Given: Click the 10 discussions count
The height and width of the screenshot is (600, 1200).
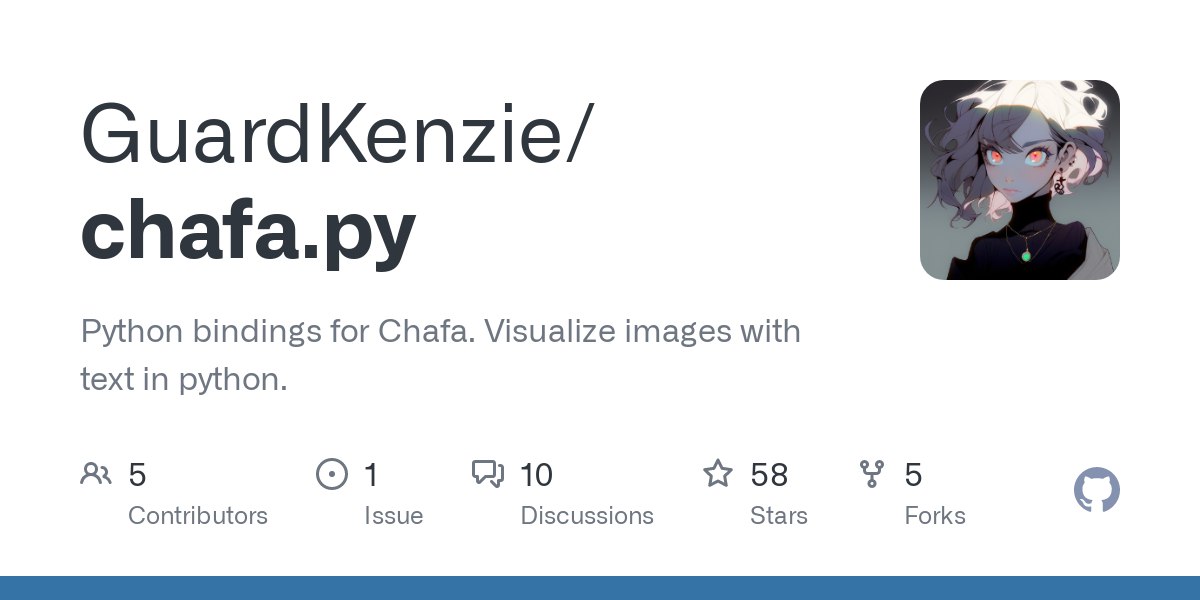Looking at the screenshot, I should coord(536,475).
